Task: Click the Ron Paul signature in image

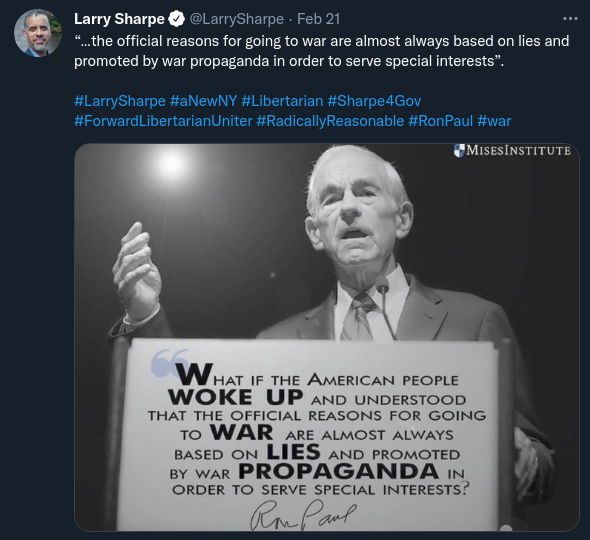Action: 303,515
